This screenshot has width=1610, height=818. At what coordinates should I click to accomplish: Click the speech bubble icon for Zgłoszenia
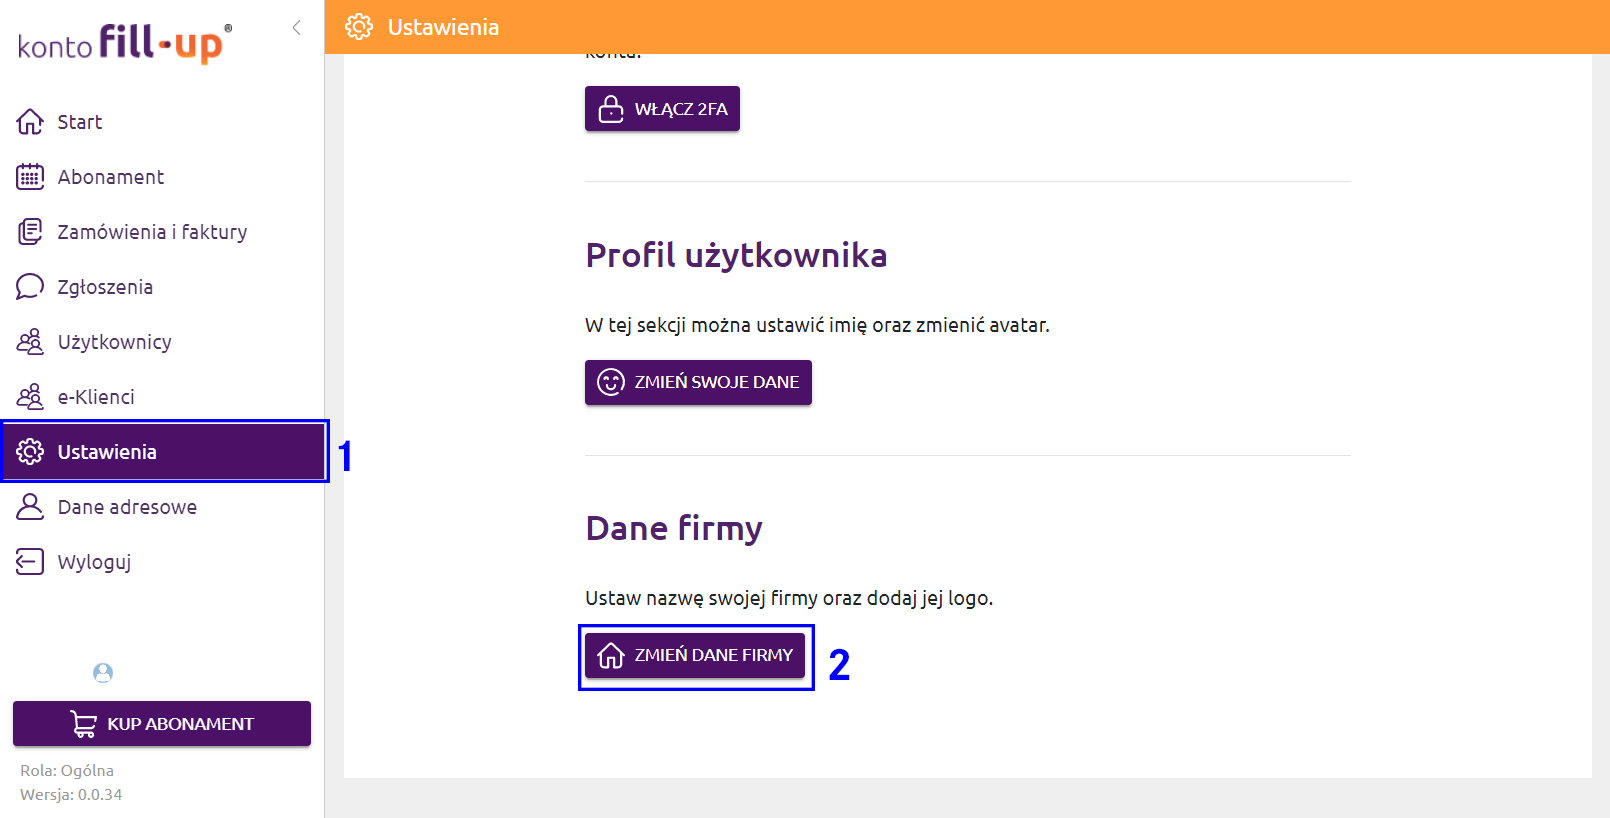point(30,287)
